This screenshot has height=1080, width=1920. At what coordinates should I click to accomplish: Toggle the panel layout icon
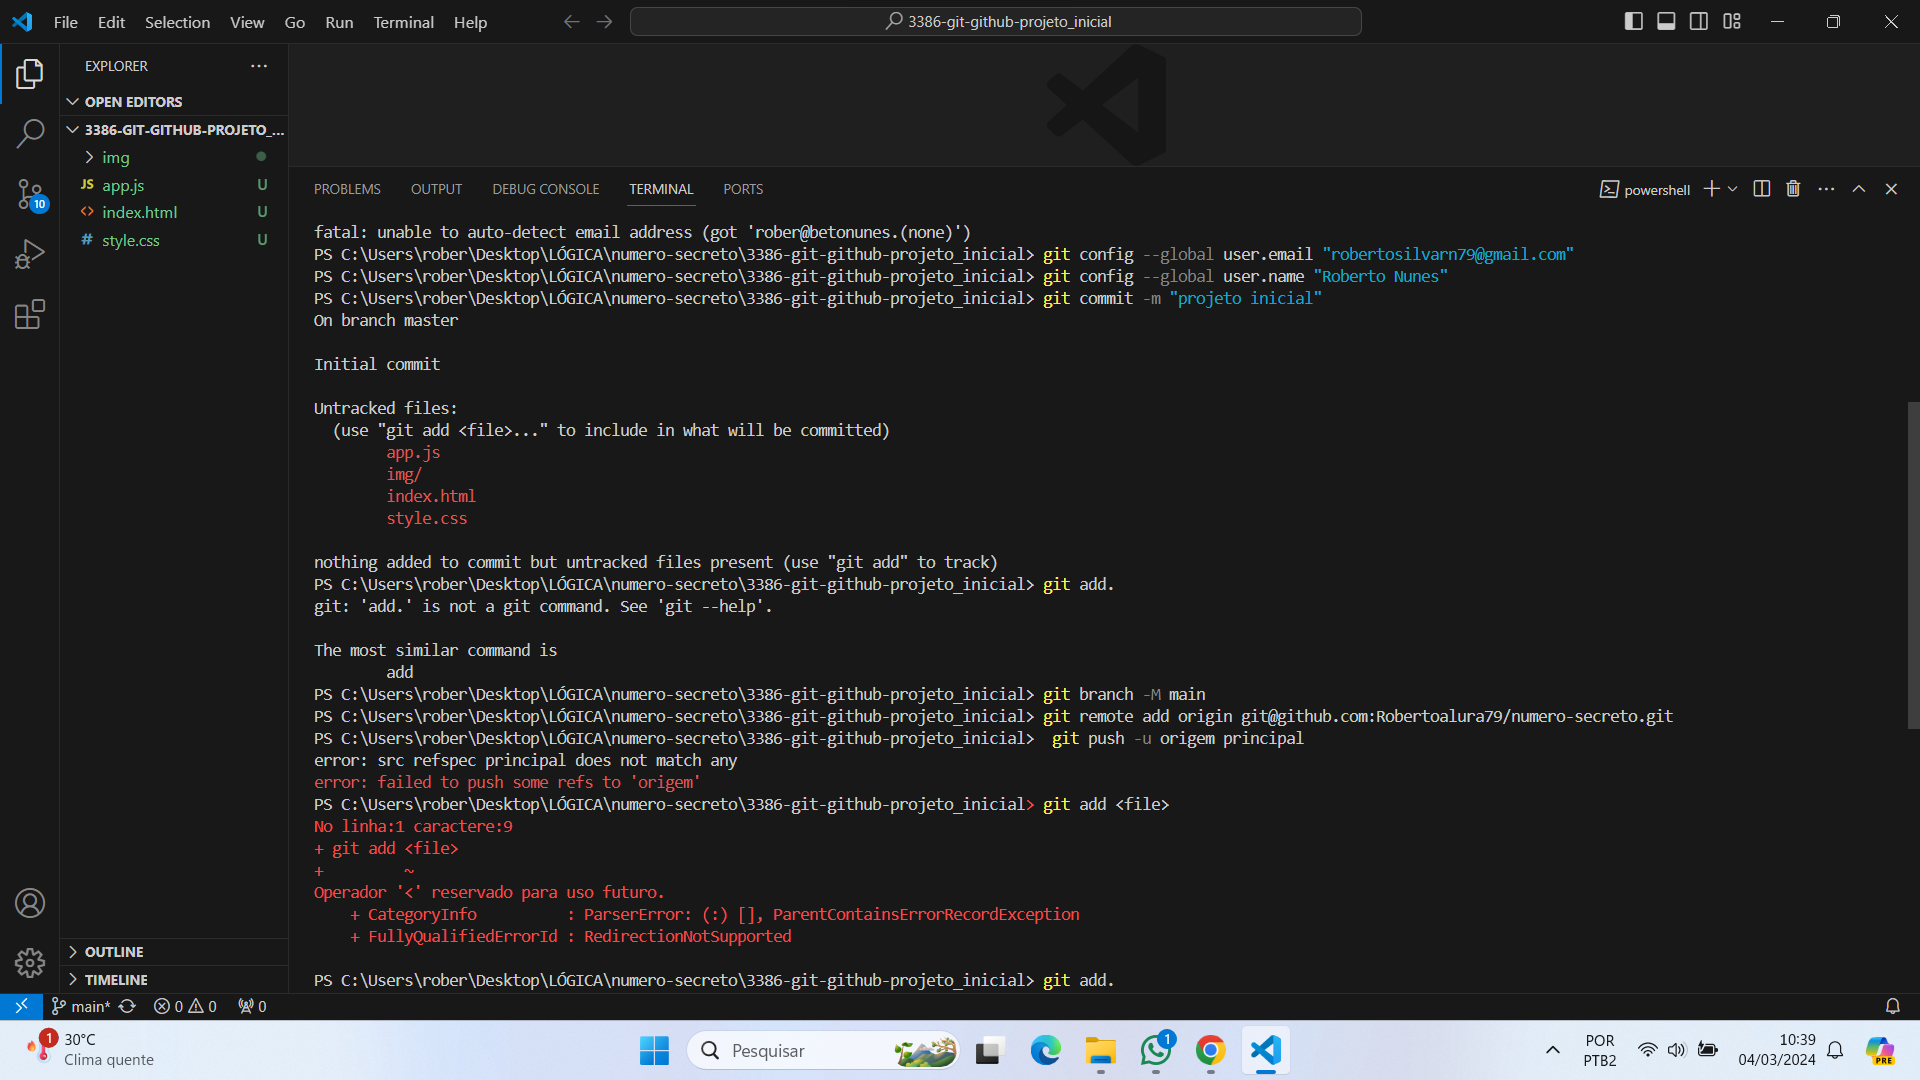(1666, 21)
